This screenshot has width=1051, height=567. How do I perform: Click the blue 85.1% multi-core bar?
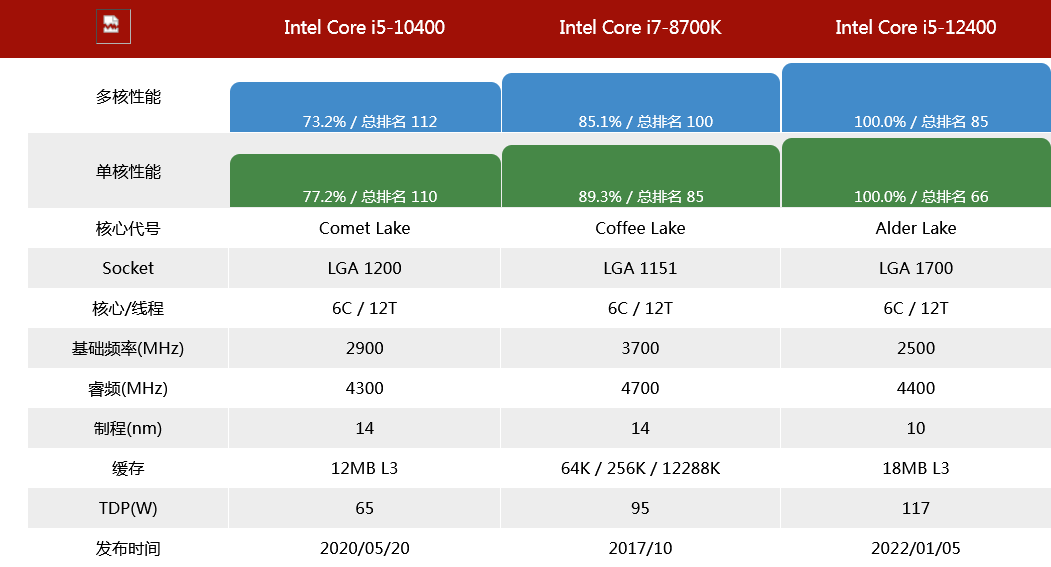641,103
